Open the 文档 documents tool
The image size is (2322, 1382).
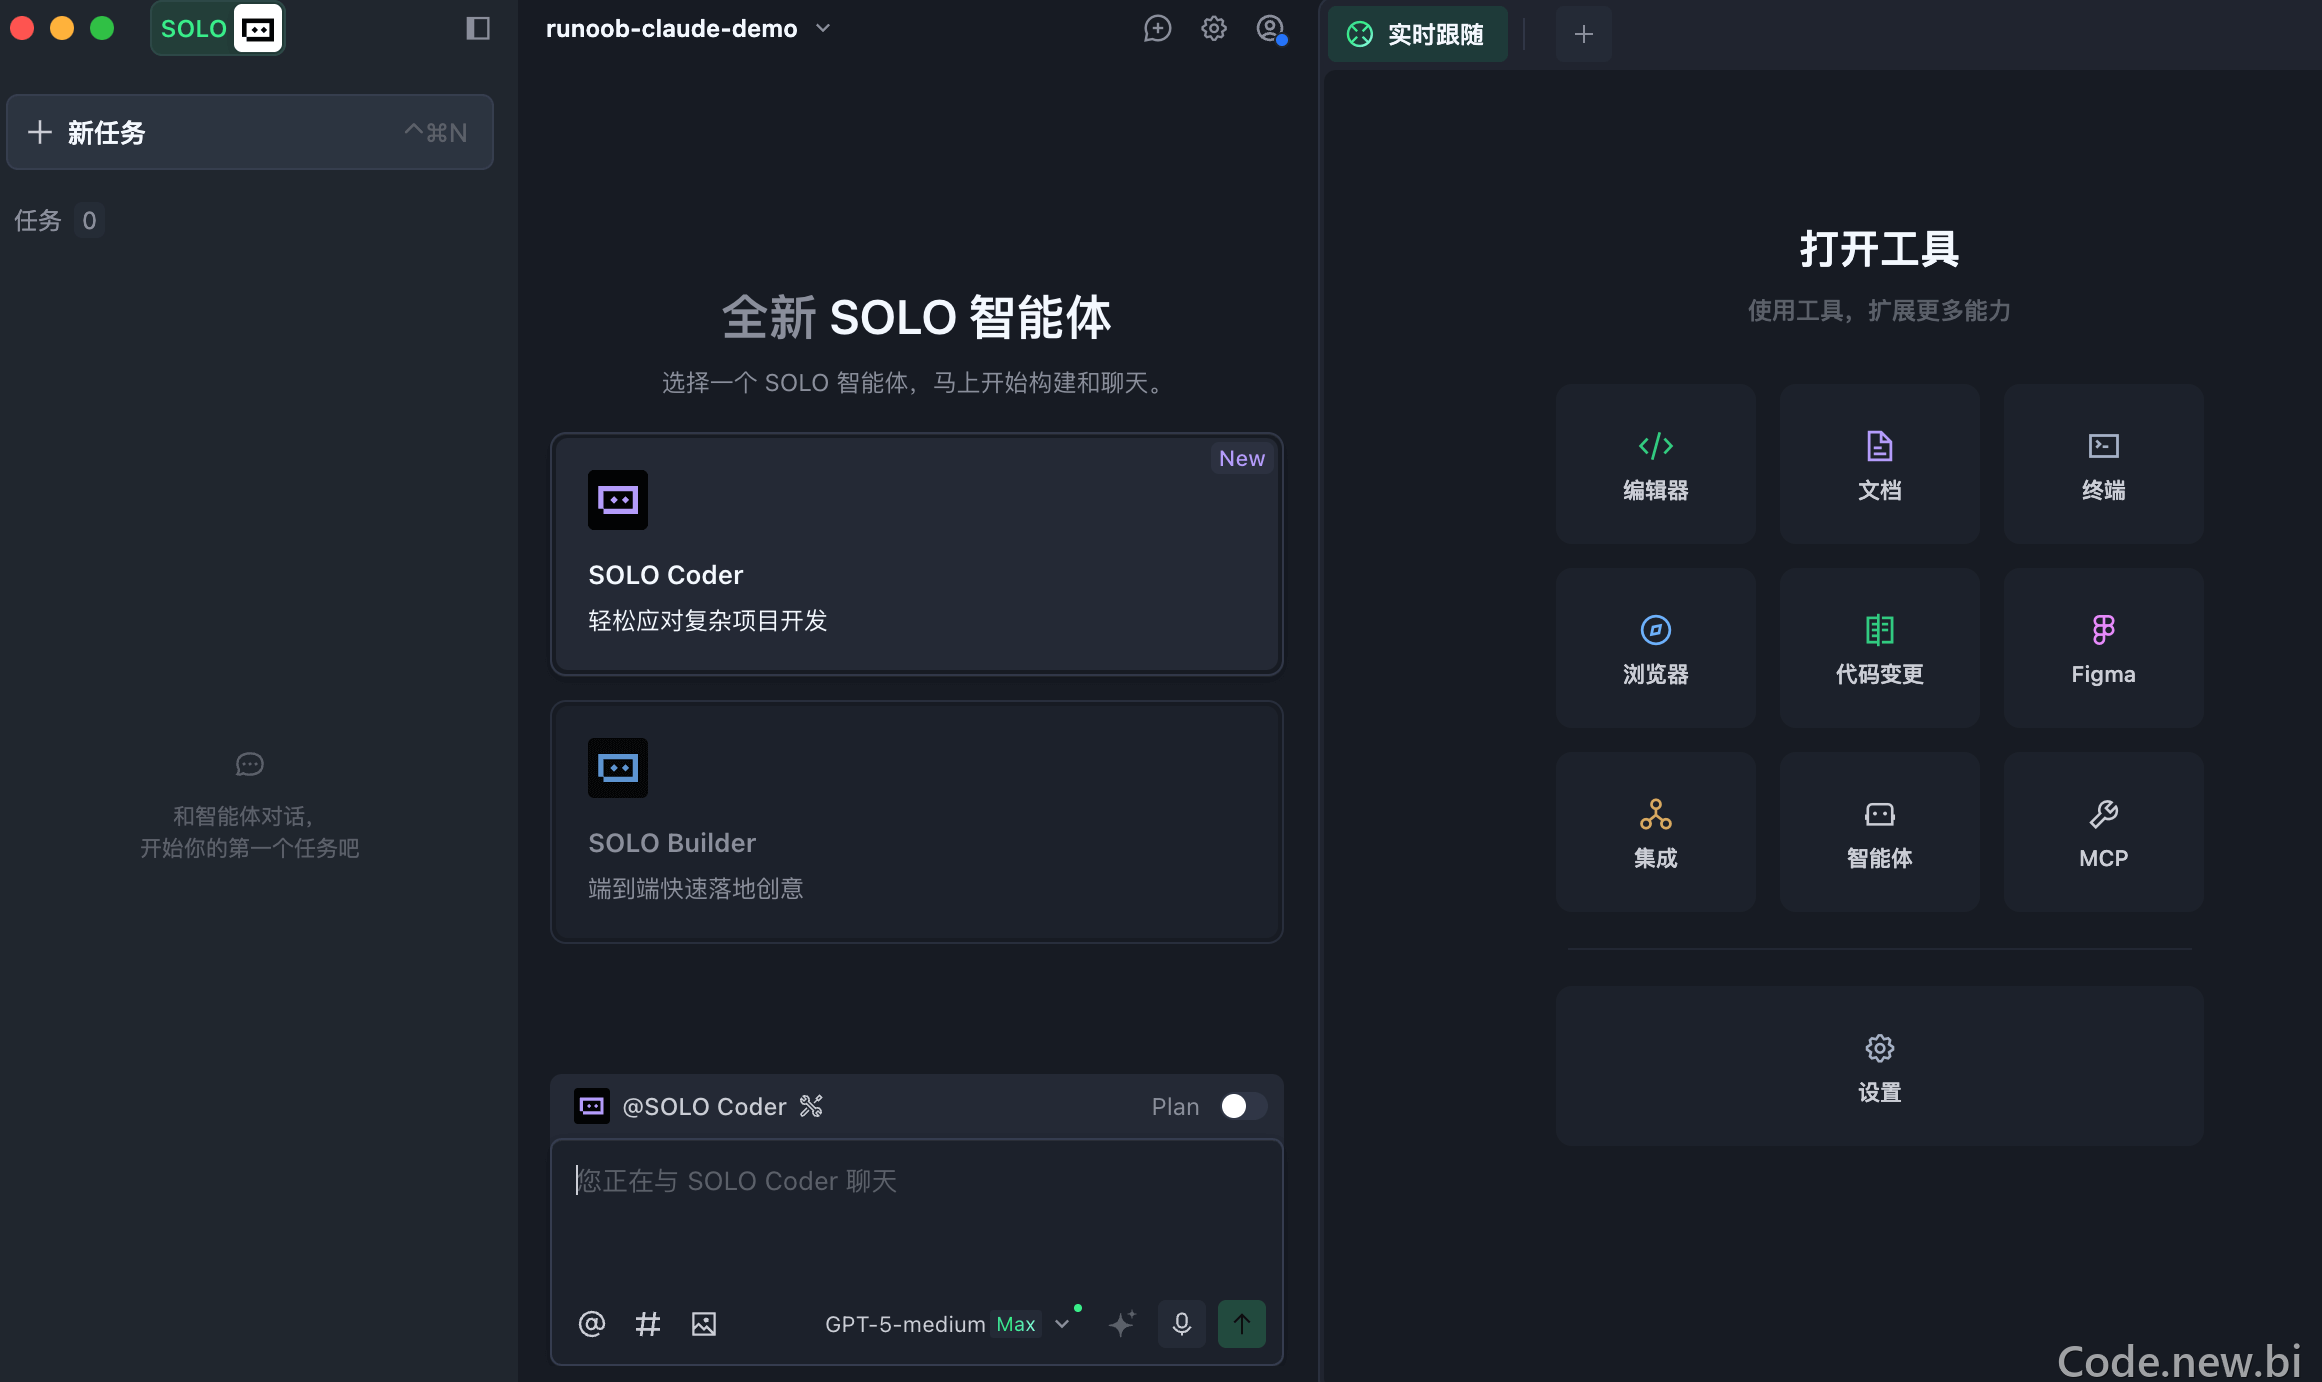click(1880, 464)
